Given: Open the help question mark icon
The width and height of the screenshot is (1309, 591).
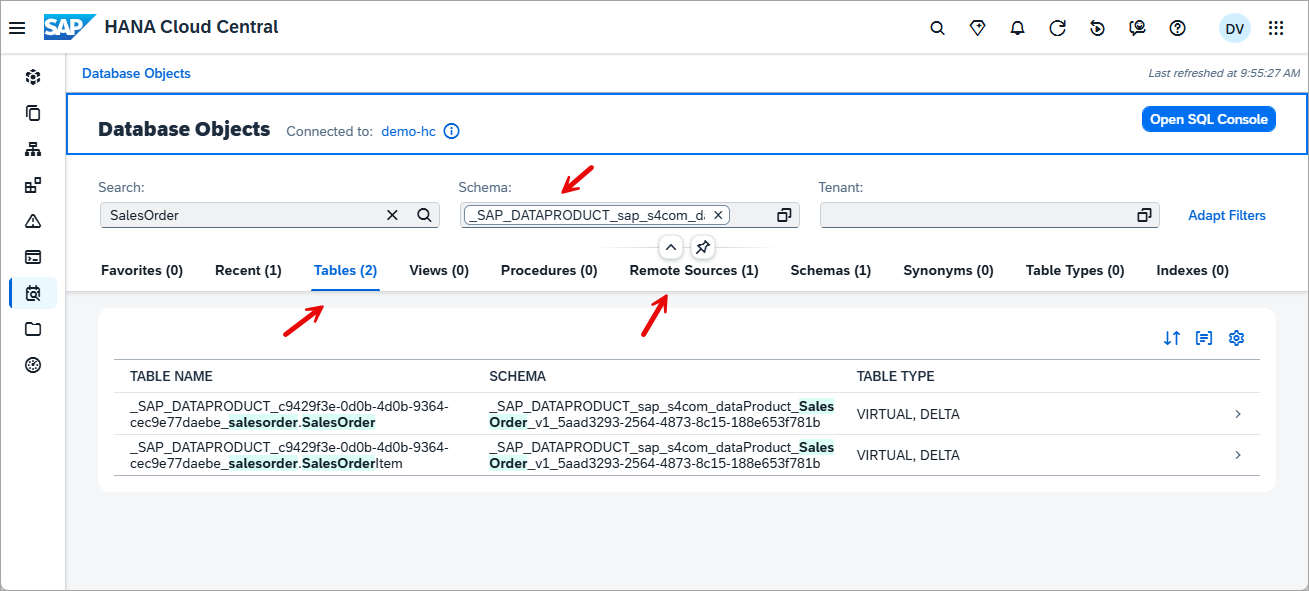Looking at the screenshot, I should (1177, 28).
